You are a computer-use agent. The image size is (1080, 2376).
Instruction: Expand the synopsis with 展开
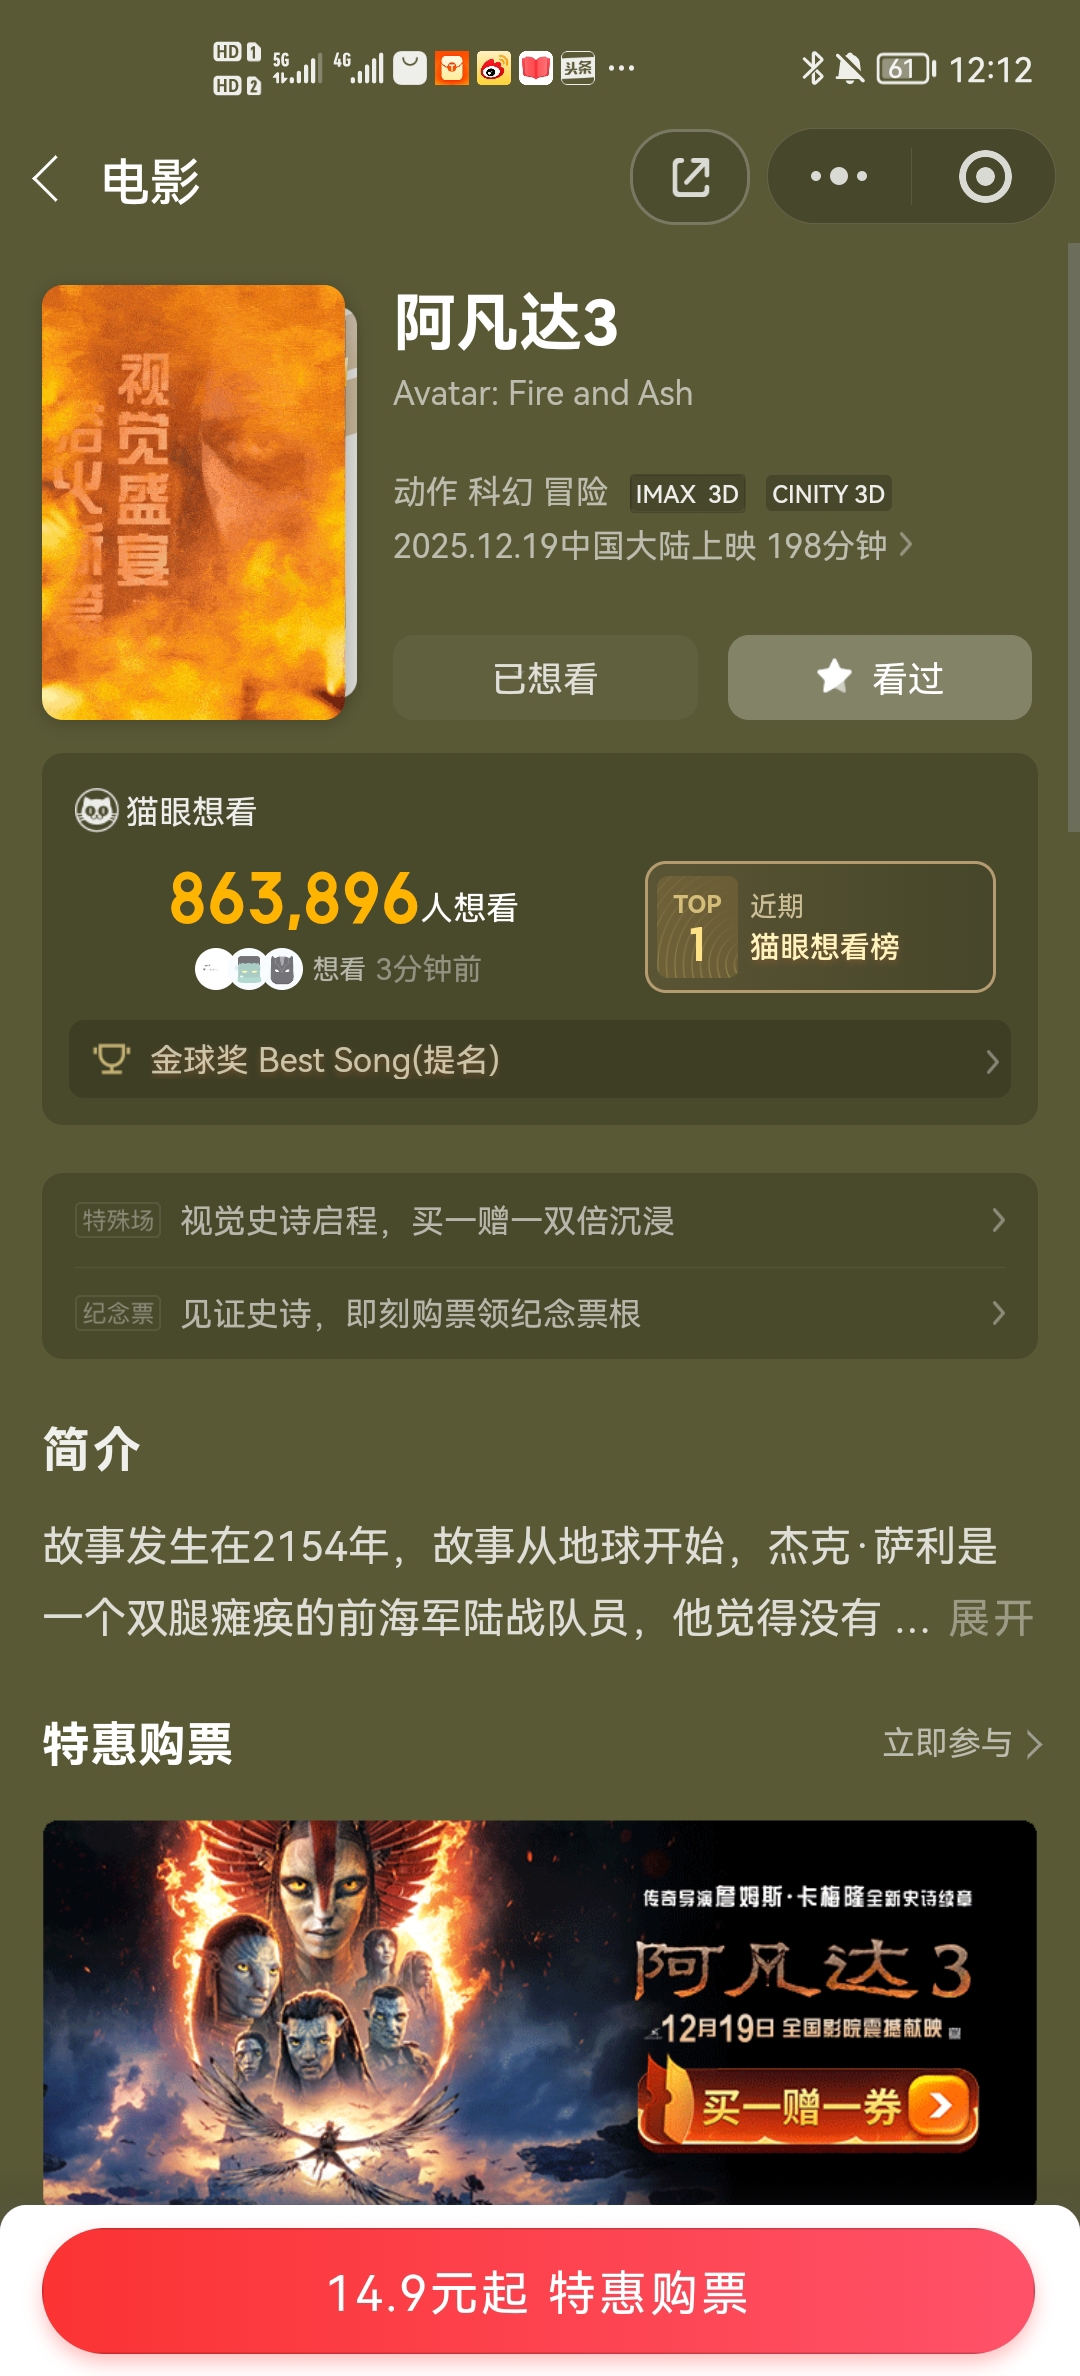pos(990,1617)
